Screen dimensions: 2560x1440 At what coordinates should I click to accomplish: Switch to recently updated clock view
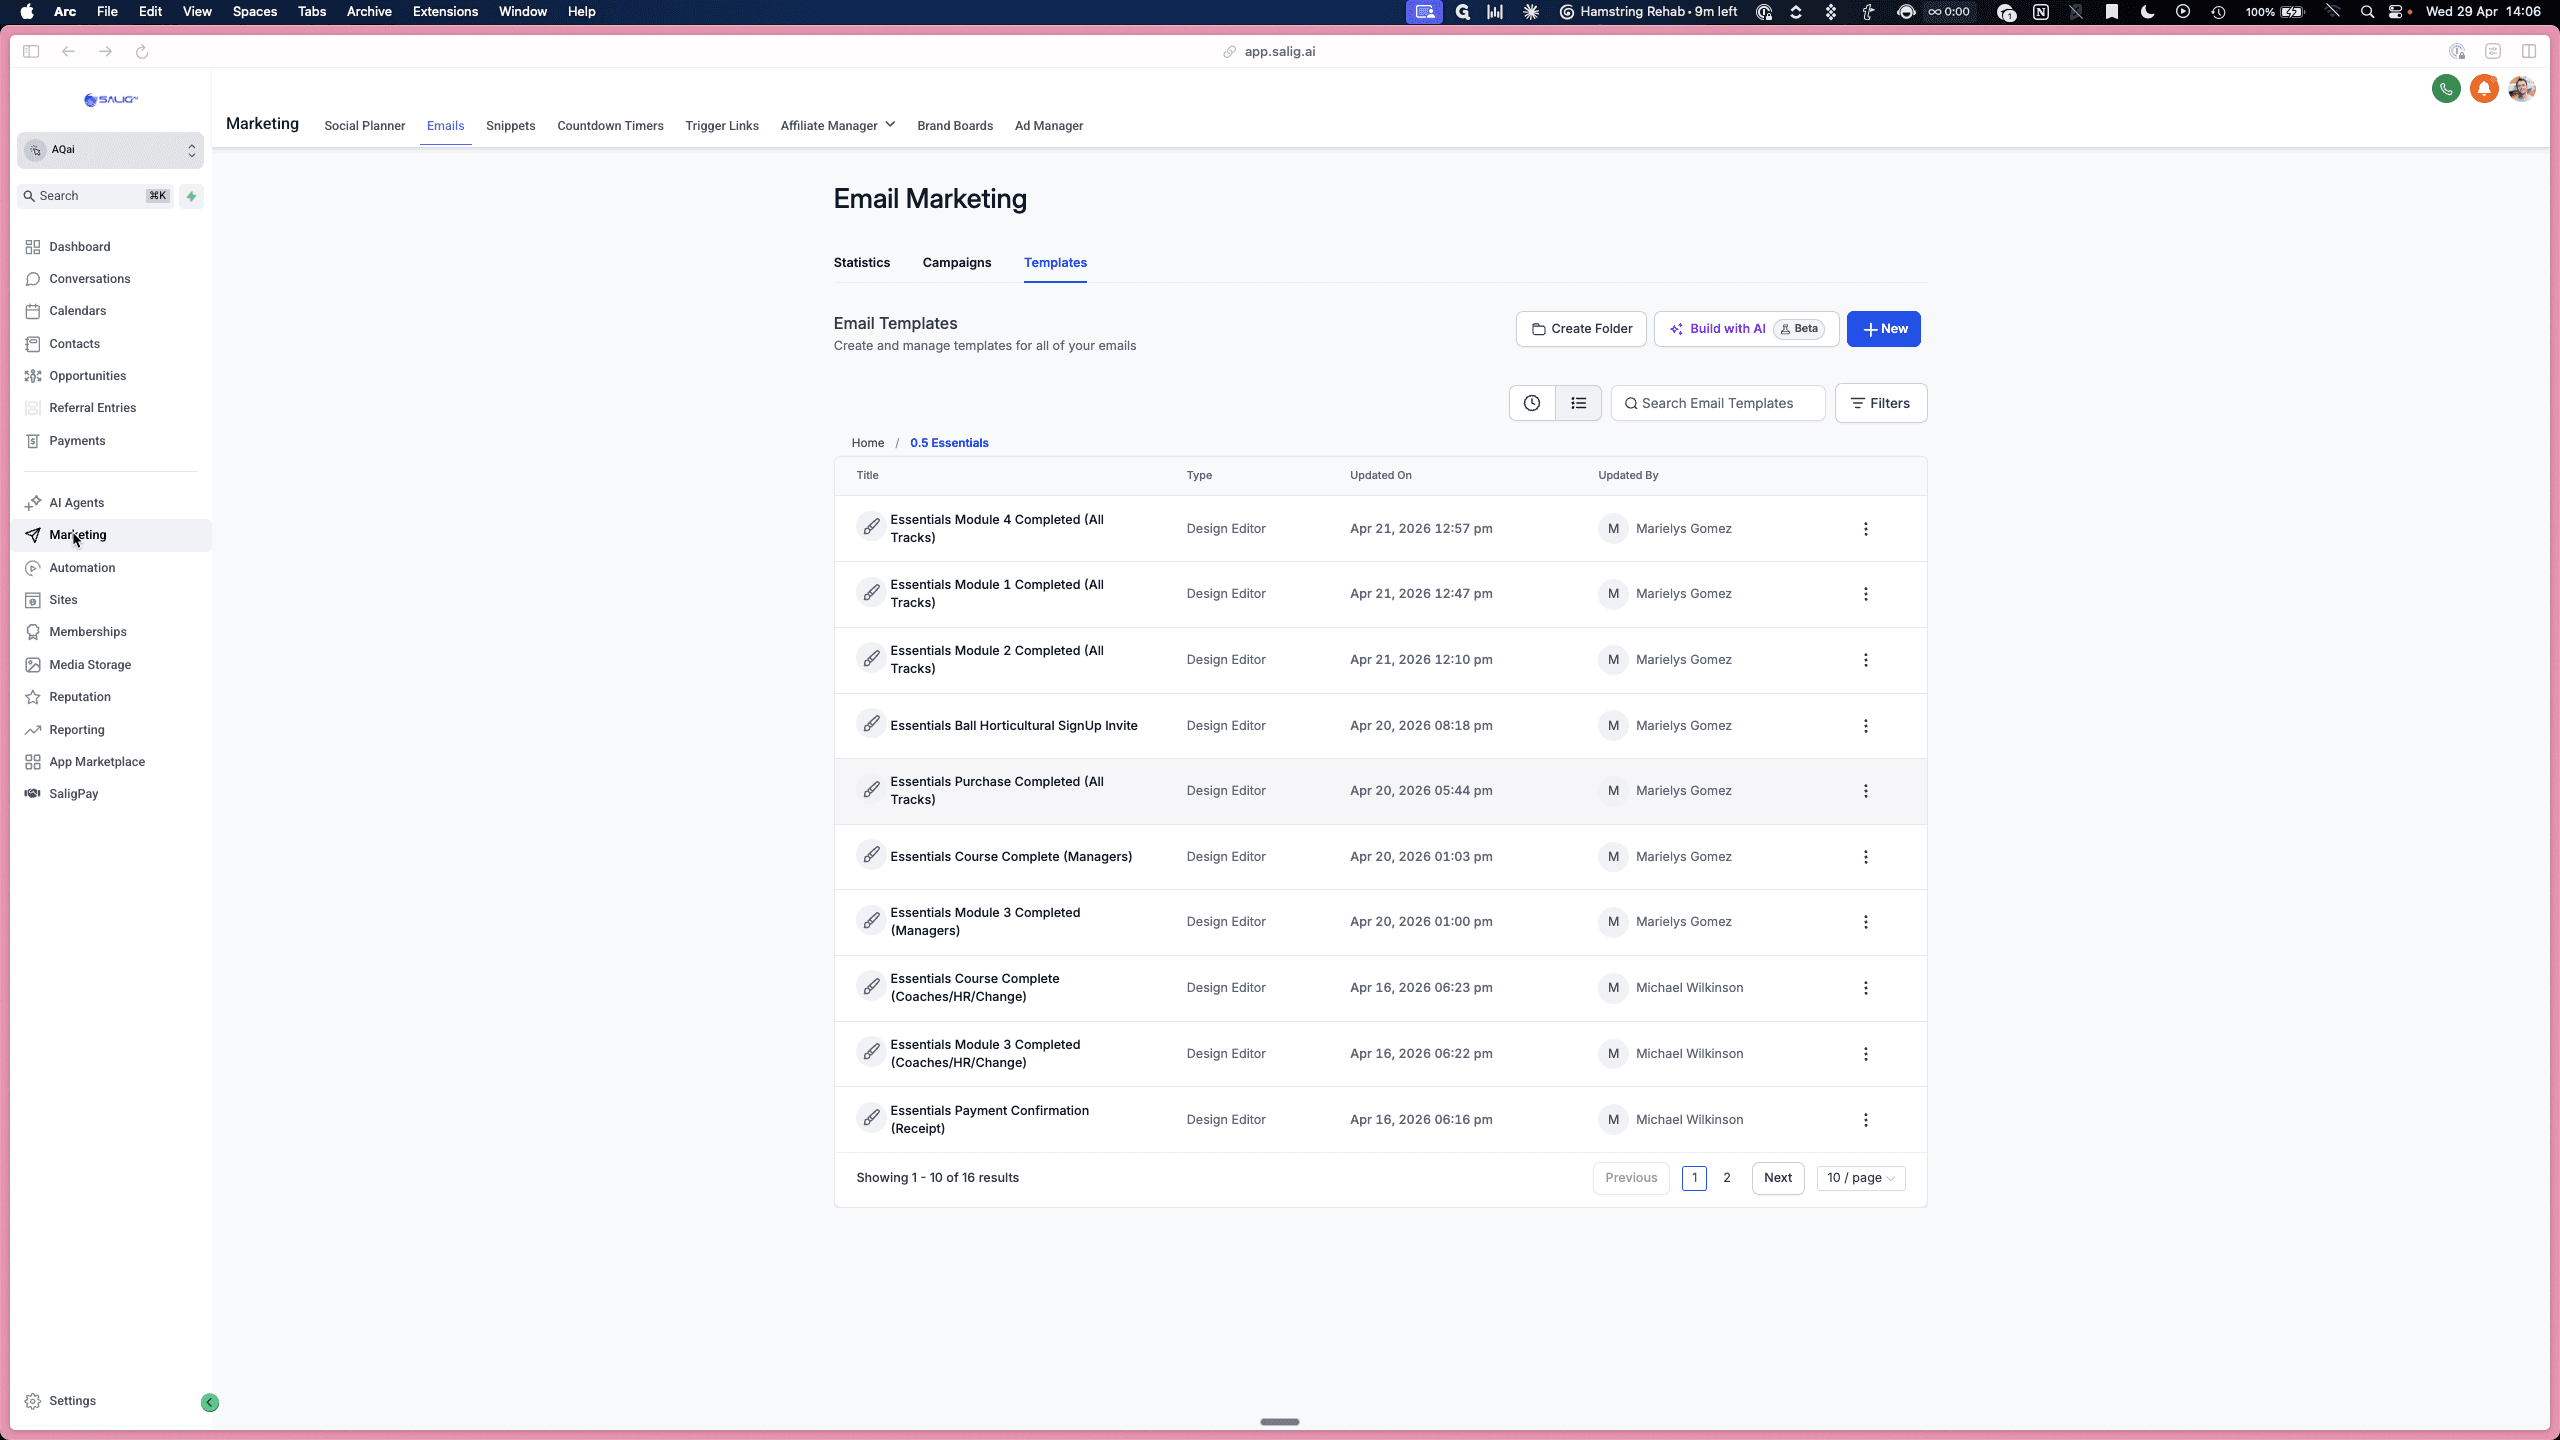[1532, 403]
